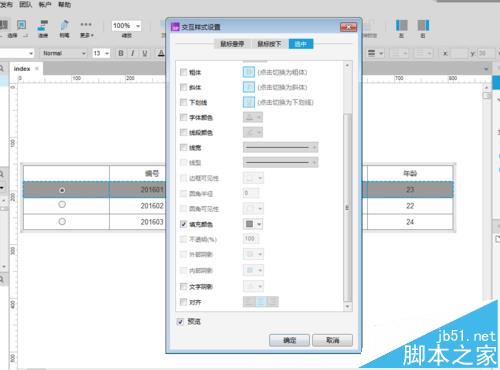This screenshot has width=500, height=370.
Task: Click the dialog scrollbar up arrow
Action: (x=347, y=66)
